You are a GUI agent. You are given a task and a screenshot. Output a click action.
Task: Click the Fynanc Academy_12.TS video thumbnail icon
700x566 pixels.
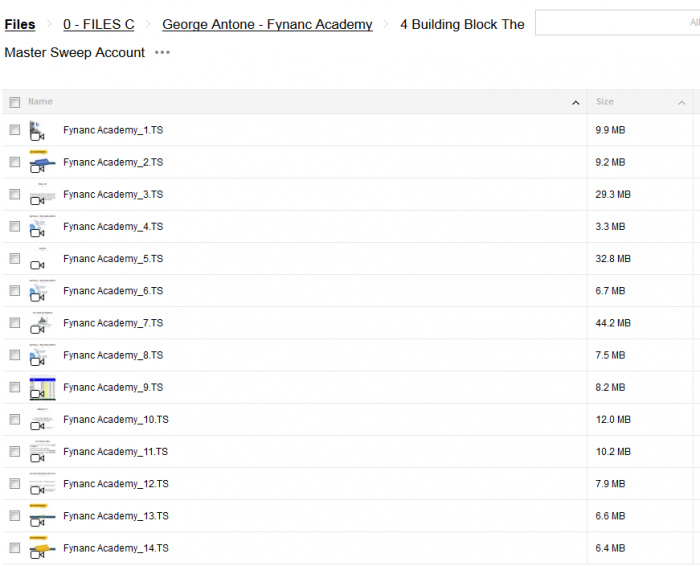42,483
